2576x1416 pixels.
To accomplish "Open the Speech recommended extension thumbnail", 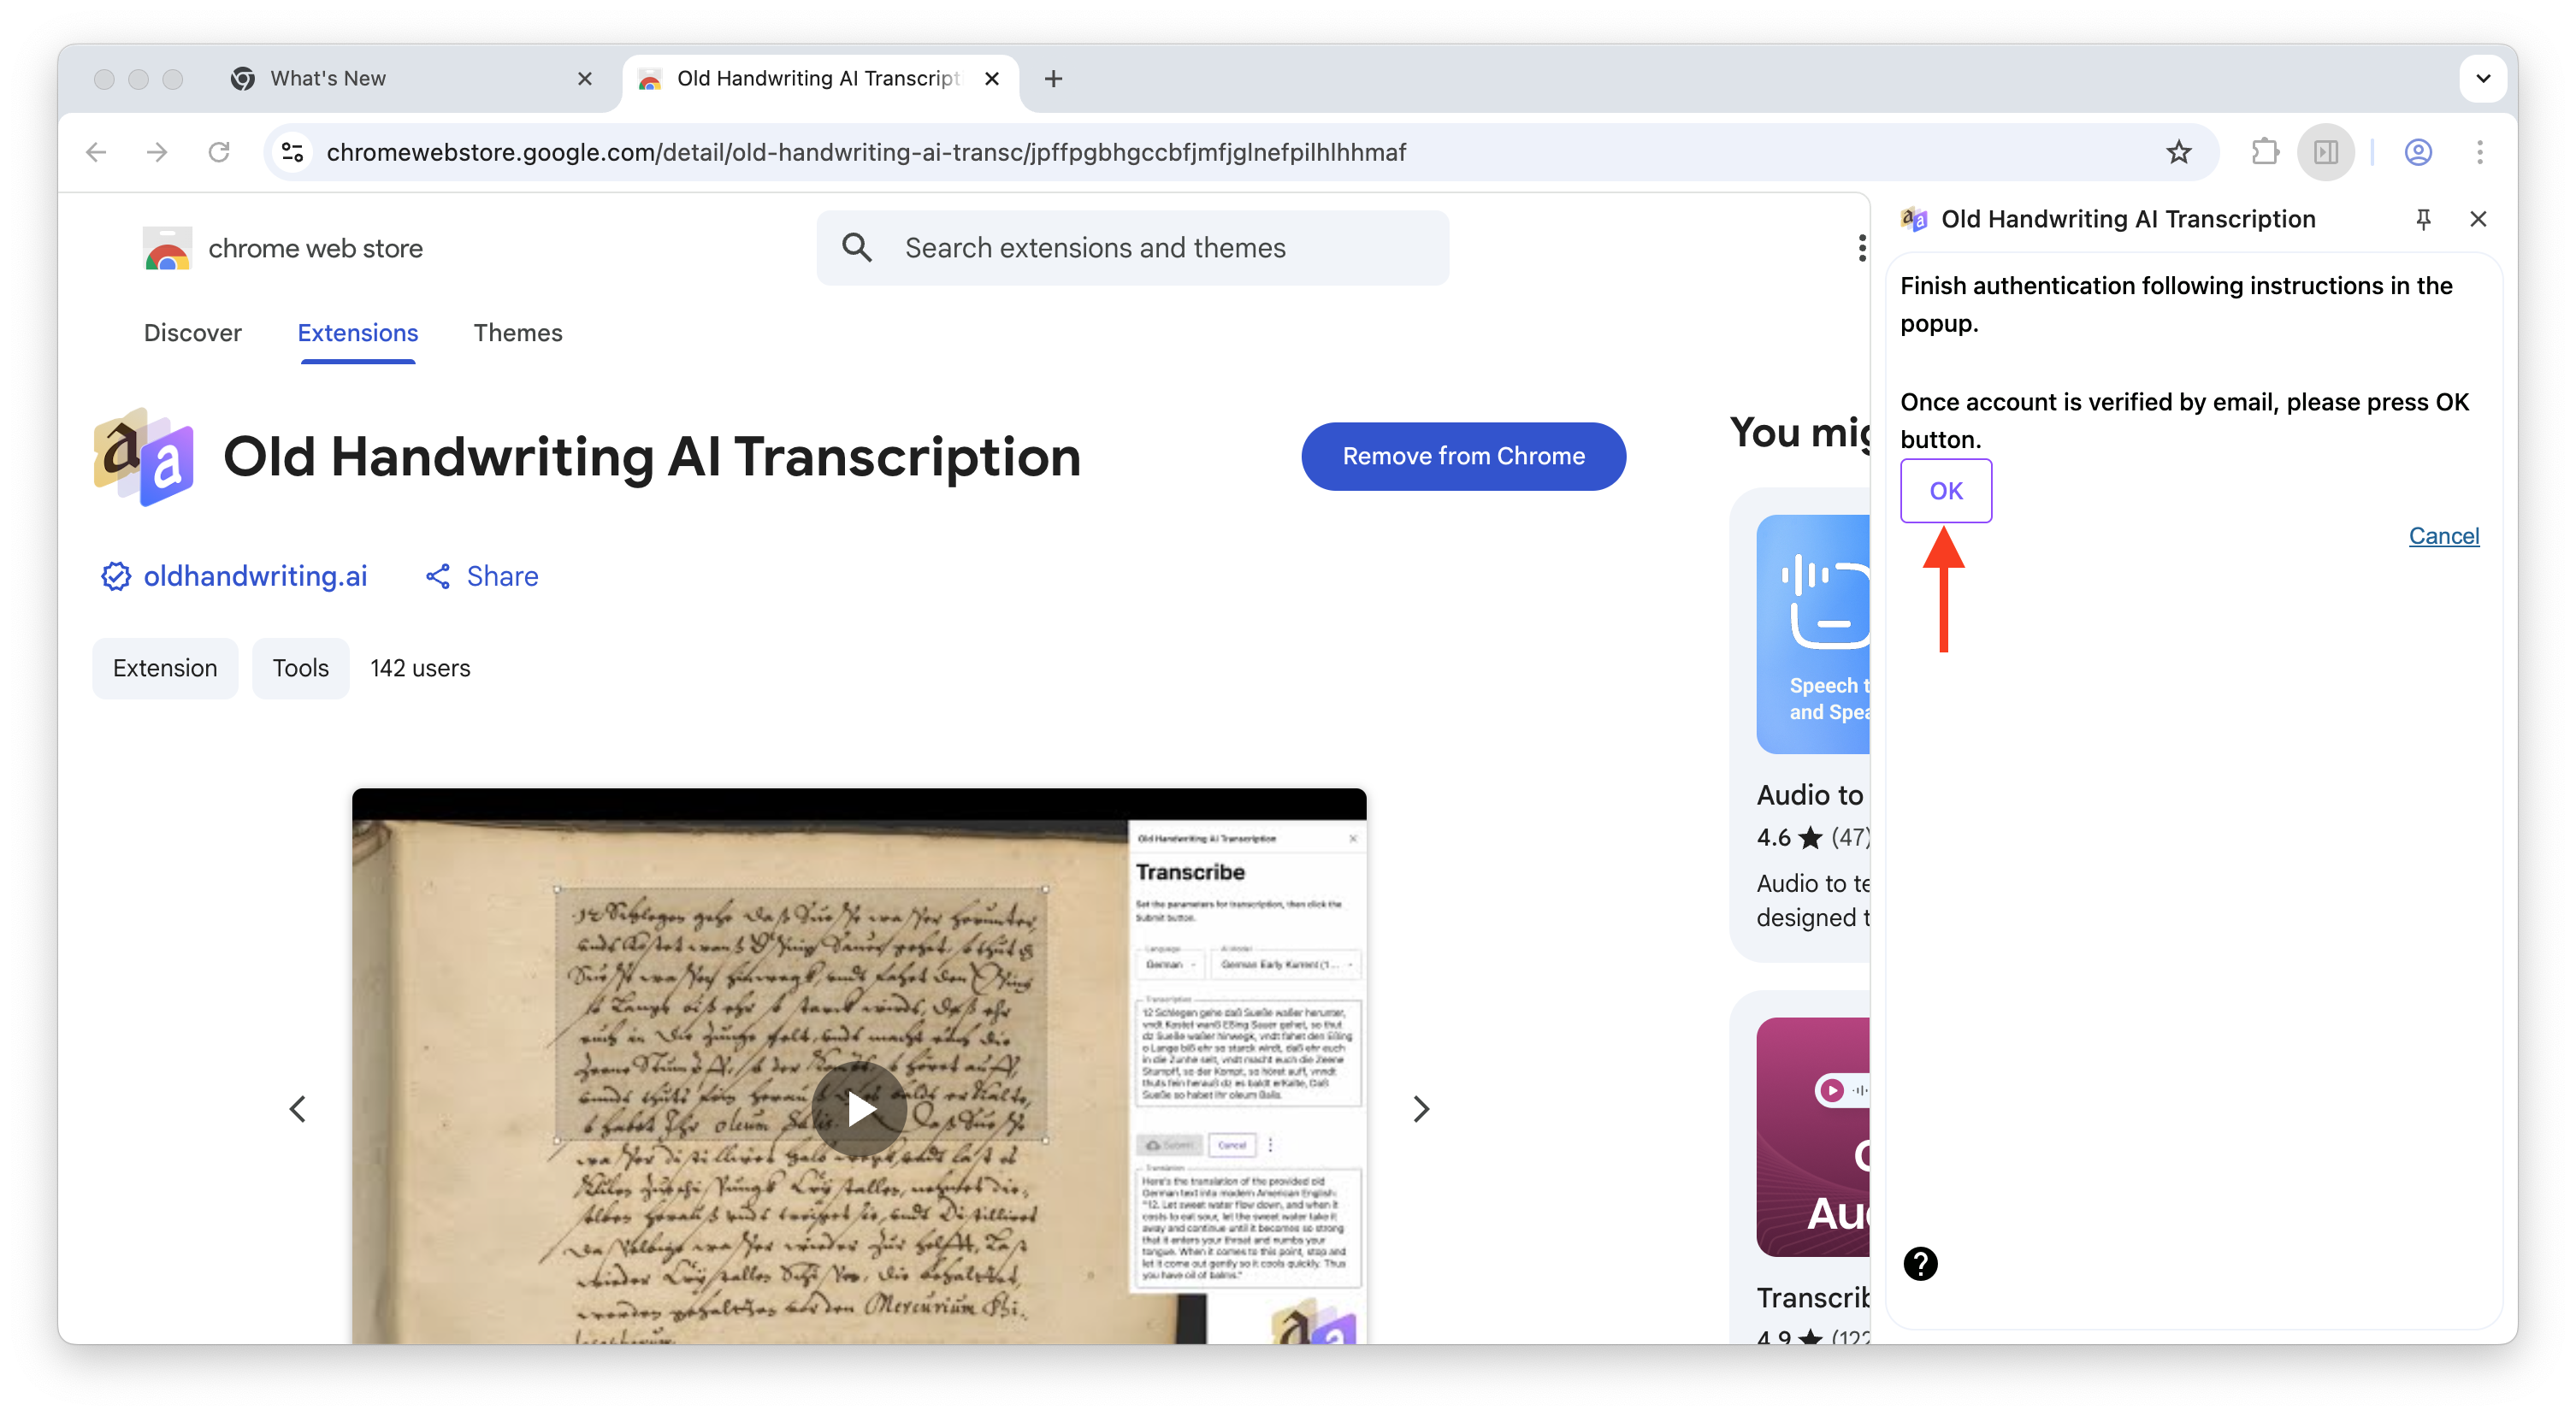I will point(1813,634).
